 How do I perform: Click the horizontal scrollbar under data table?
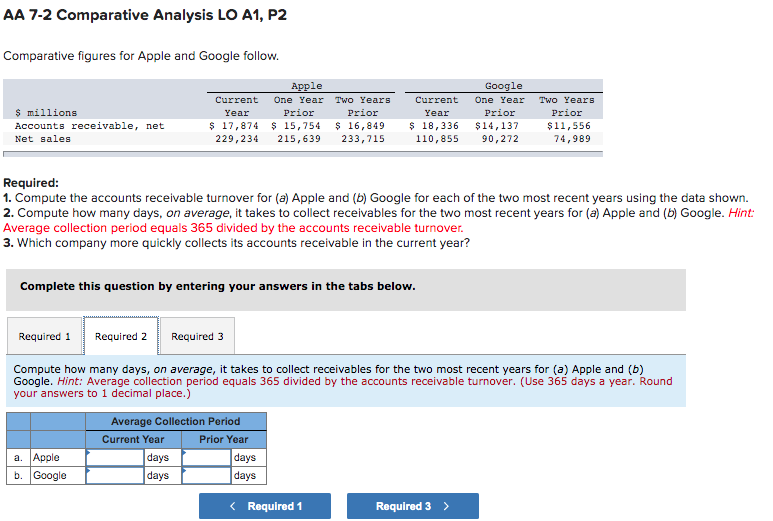(x=303, y=154)
